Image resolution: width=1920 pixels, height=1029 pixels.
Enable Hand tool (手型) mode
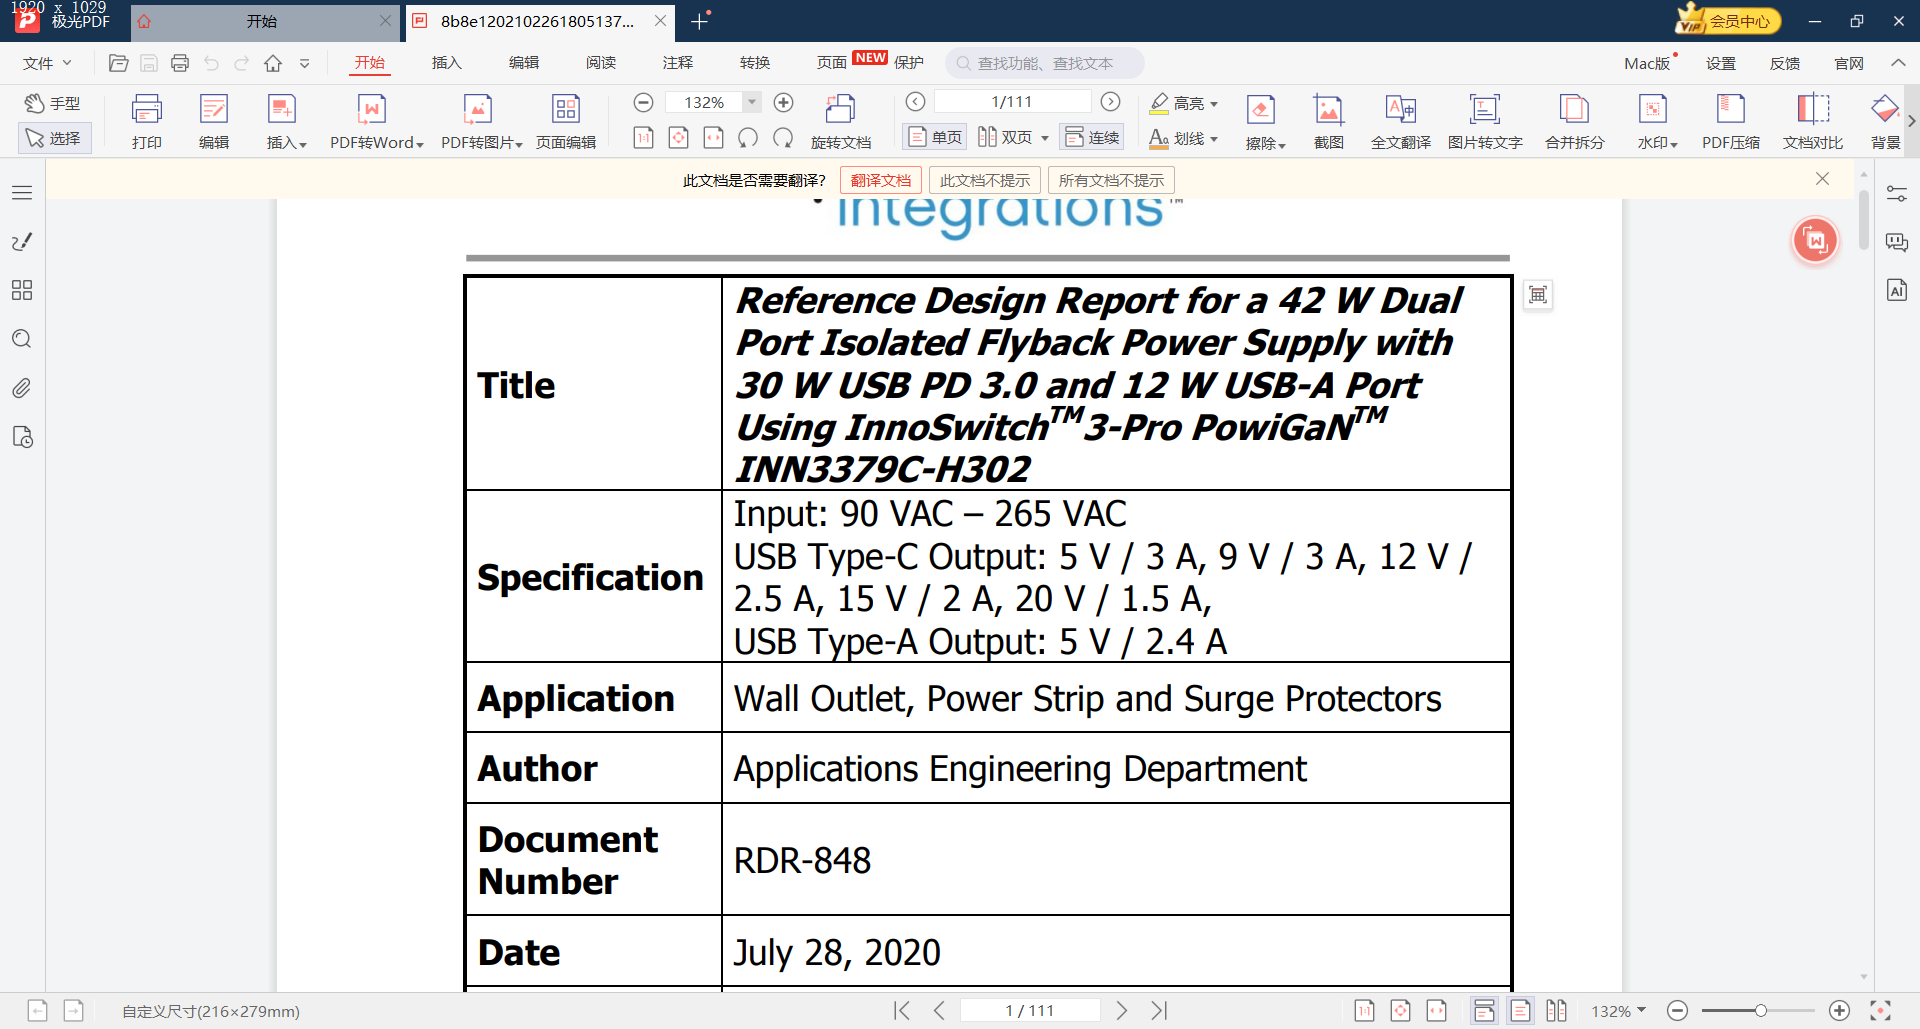(54, 103)
